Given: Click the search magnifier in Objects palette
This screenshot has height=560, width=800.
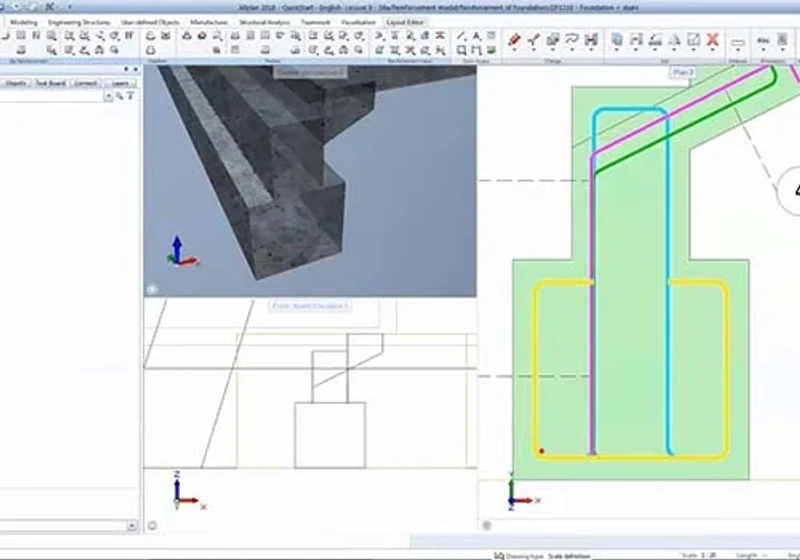Looking at the screenshot, I should point(119,96).
